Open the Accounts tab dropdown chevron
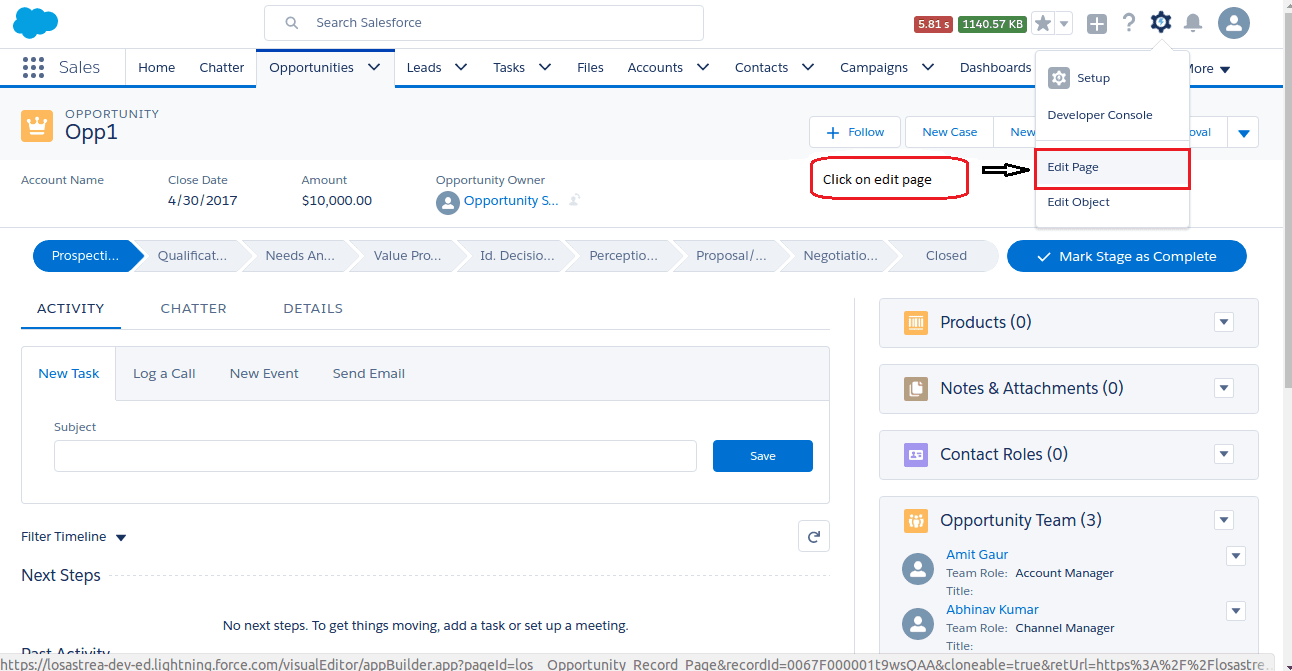1292x671 pixels. (703, 67)
